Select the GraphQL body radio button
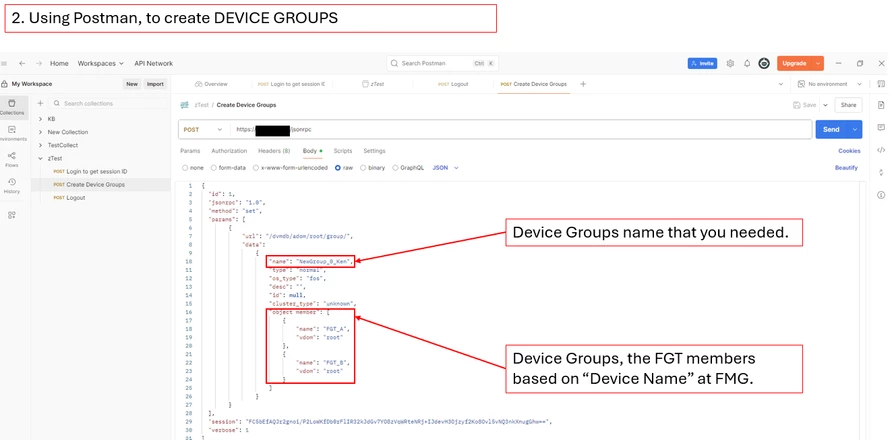Image resolution: width=894 pixels, height=440 pixels. 395,168
